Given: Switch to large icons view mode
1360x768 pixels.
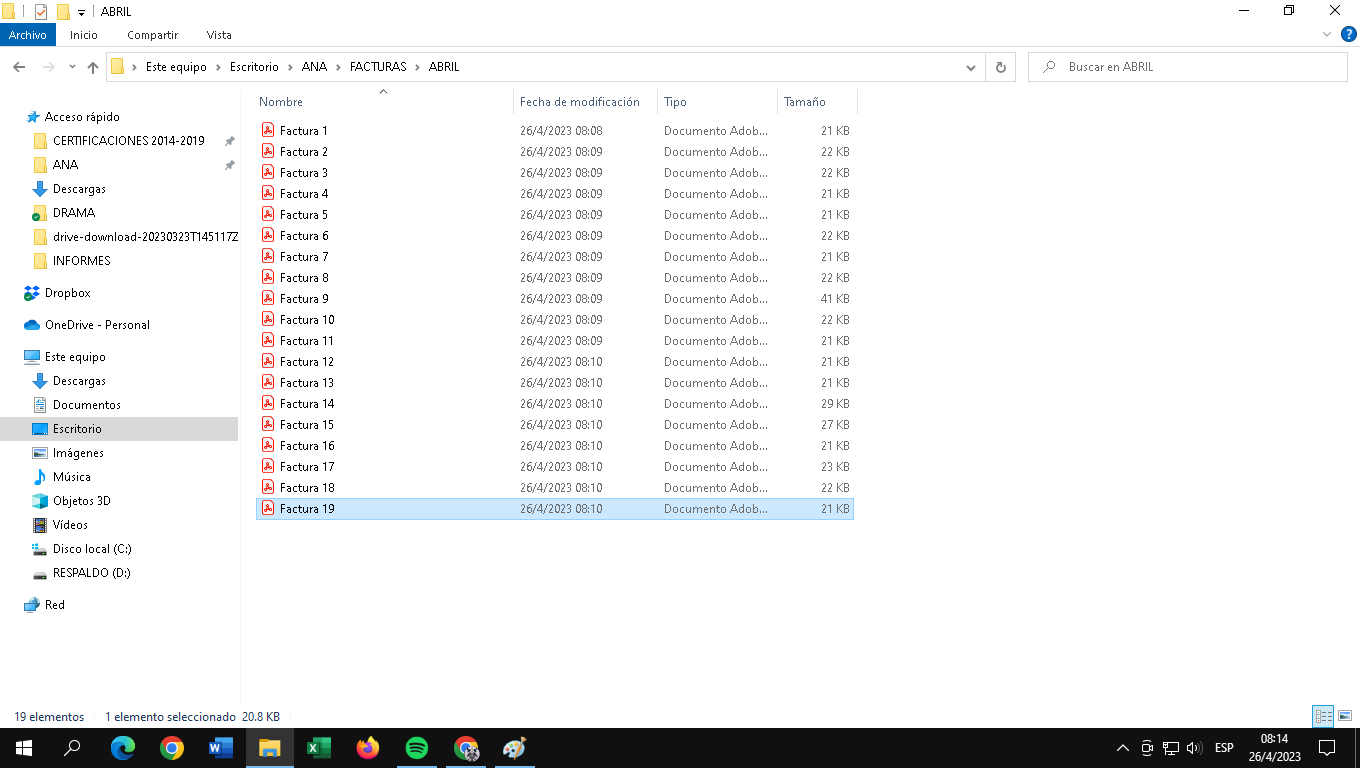Looking at the screenshot, I should 1343,716.
